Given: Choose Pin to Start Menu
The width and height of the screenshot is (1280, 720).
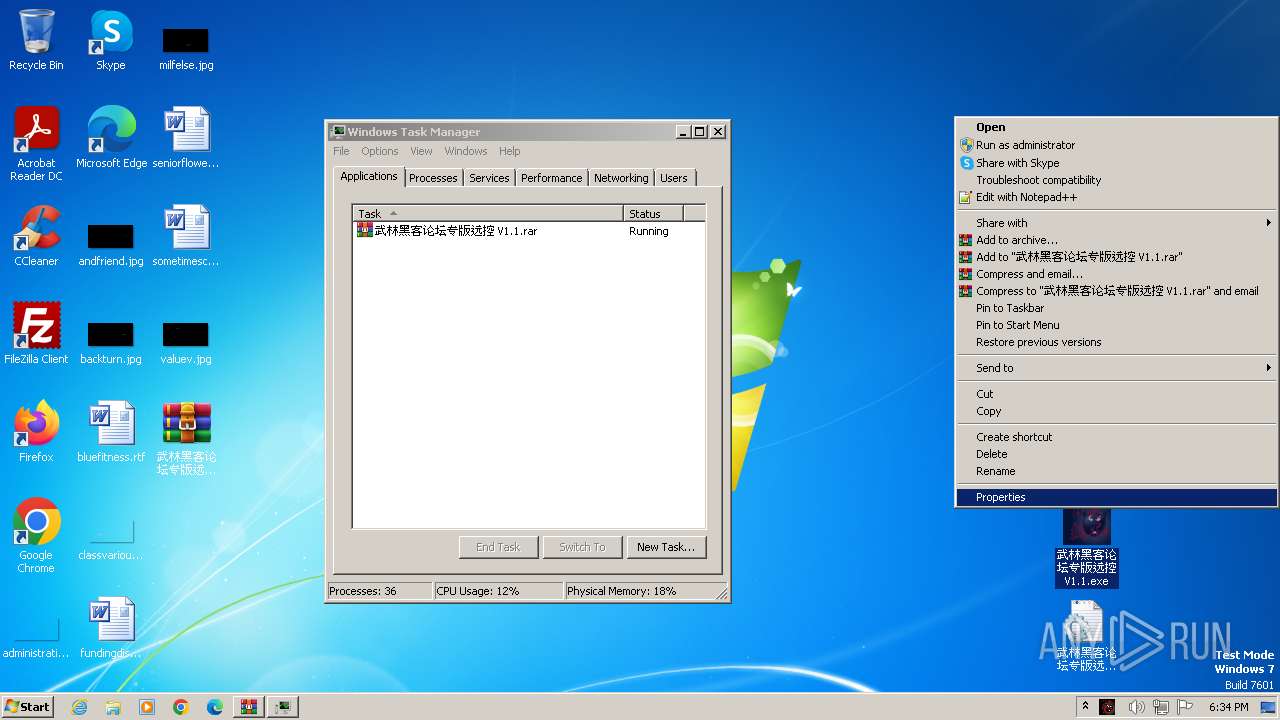Looking at the screenshot, I should [1116, 325].
